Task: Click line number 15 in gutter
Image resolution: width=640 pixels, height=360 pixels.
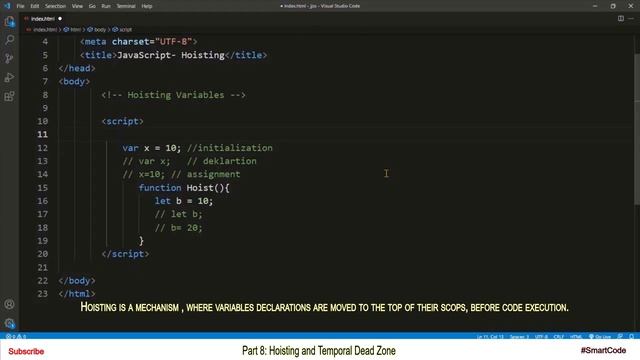Action: tap(42, 188)
